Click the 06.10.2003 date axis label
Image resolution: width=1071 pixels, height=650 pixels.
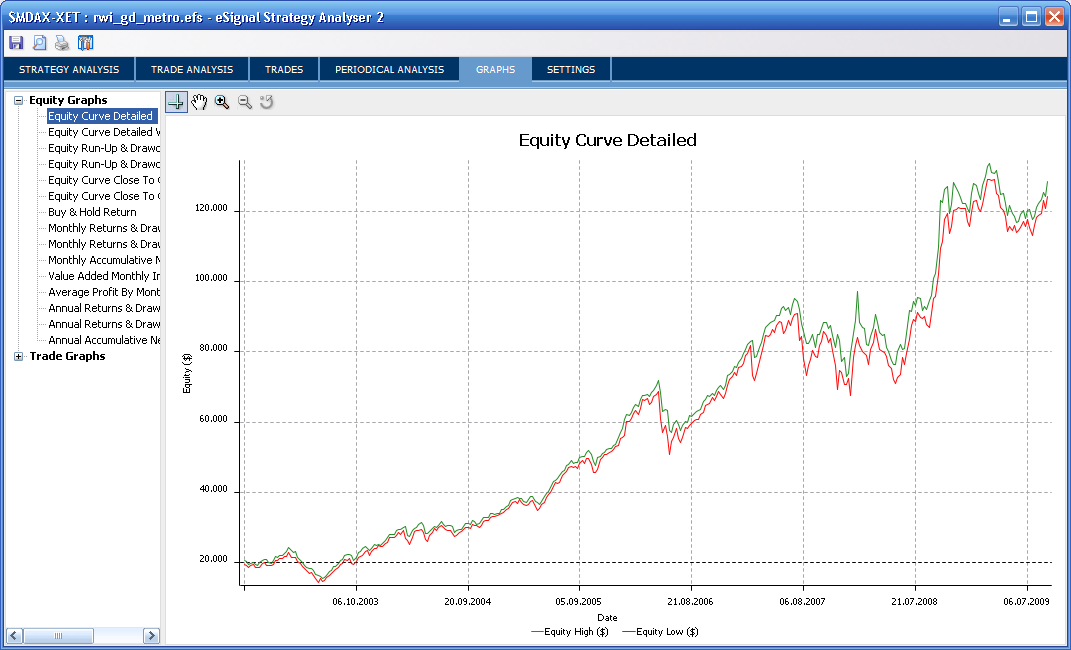tap(355, 602)
